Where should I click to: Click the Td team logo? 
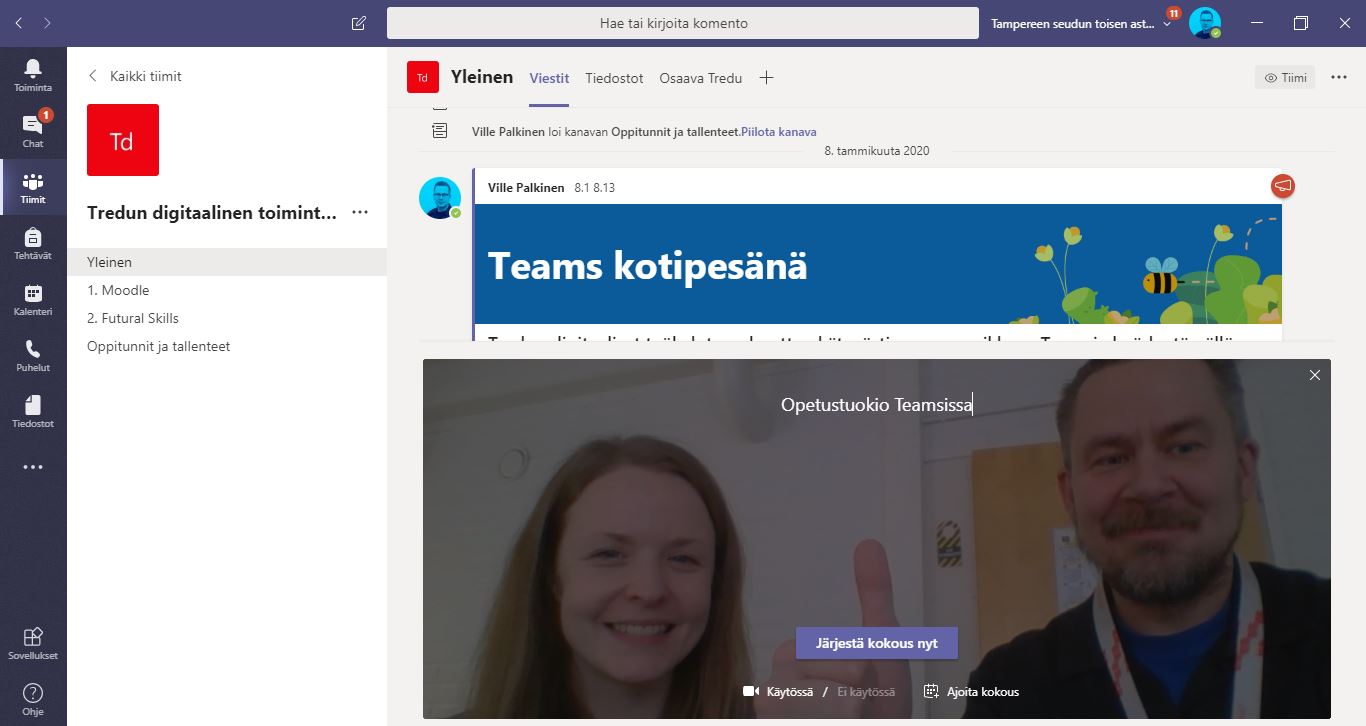pyautogui.click(x=123, y=140)
